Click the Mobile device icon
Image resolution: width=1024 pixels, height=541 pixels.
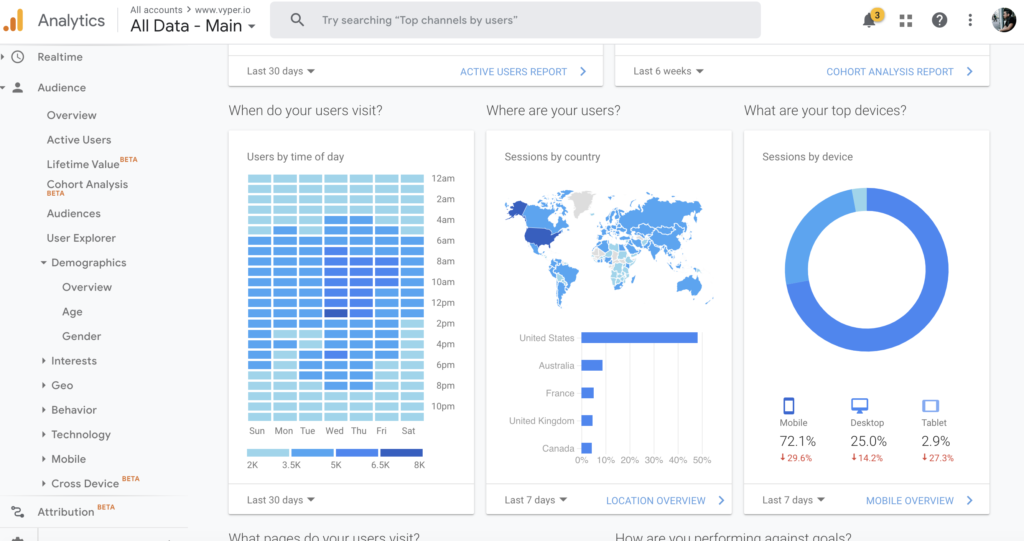point(788,406)
